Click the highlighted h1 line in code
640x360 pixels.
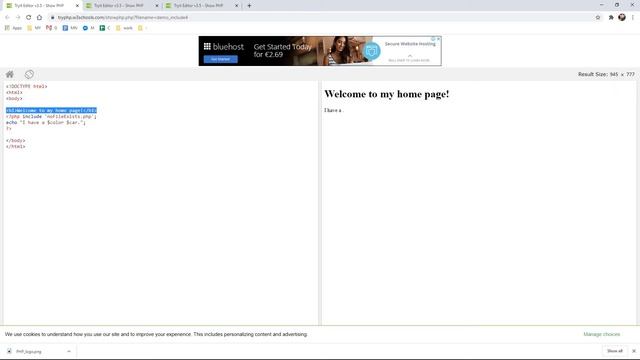point(51,110)
